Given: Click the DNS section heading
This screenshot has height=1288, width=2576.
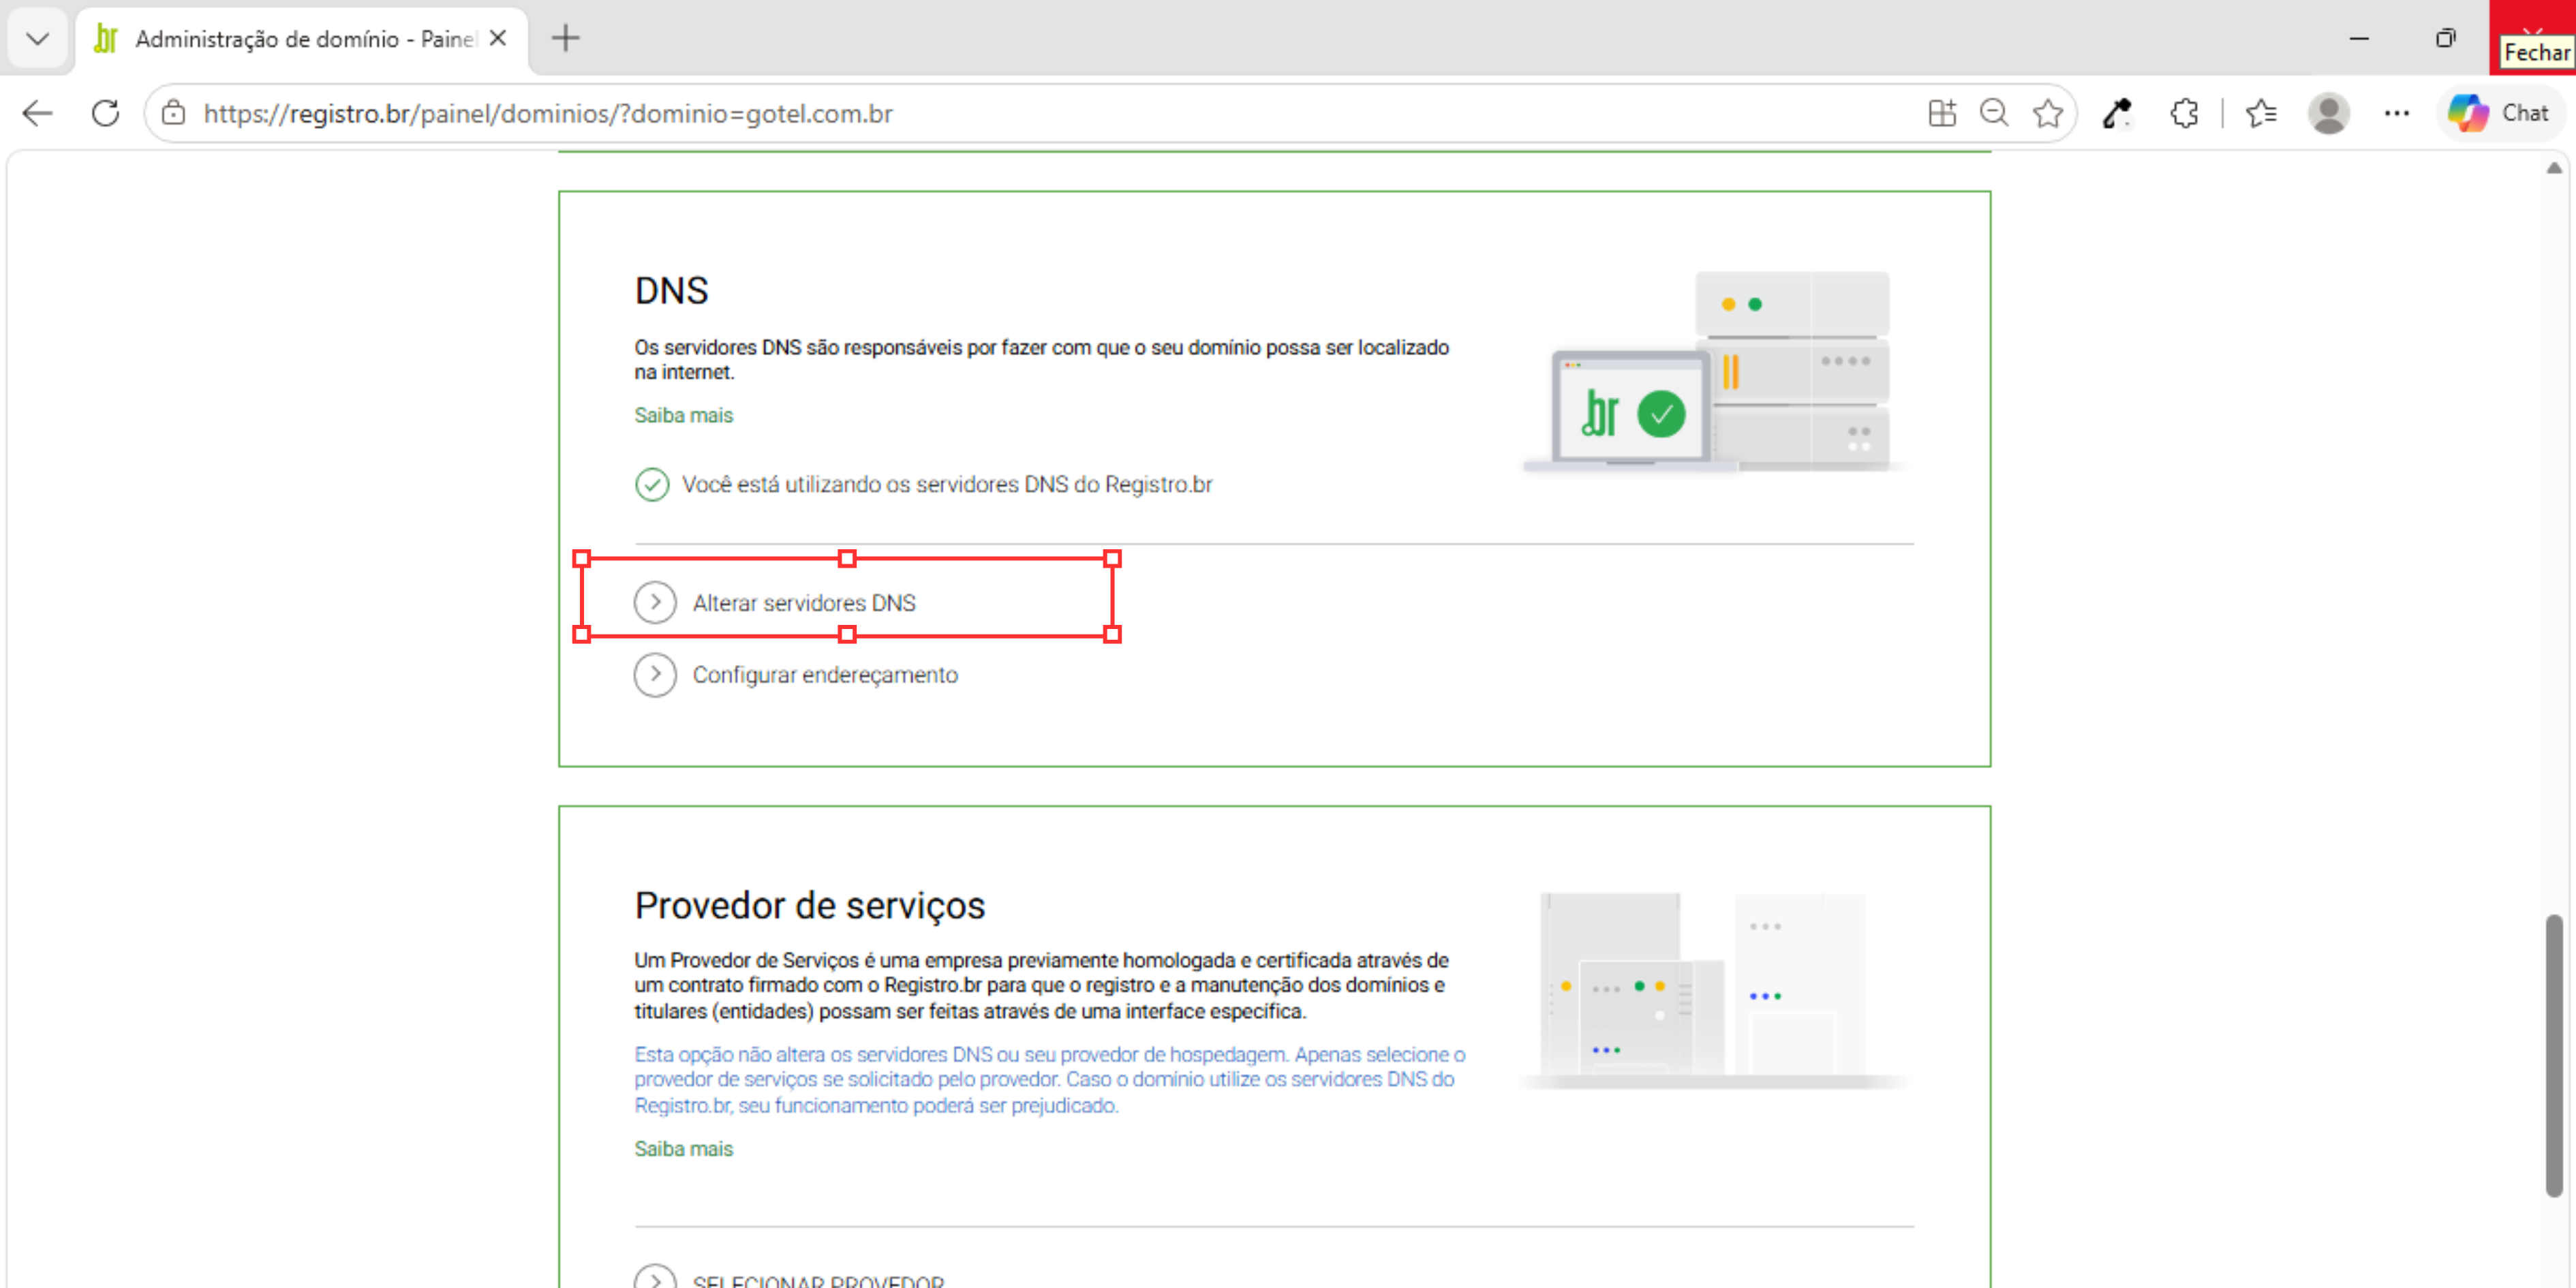Looking at the screenshot, I should pyautogui.click(x=672, y=291).
